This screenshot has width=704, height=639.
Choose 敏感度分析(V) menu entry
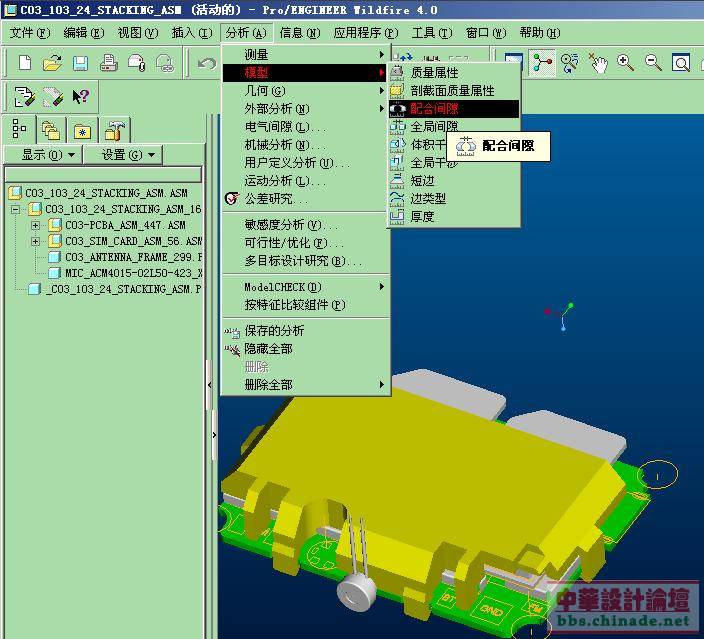coord(304,225)
